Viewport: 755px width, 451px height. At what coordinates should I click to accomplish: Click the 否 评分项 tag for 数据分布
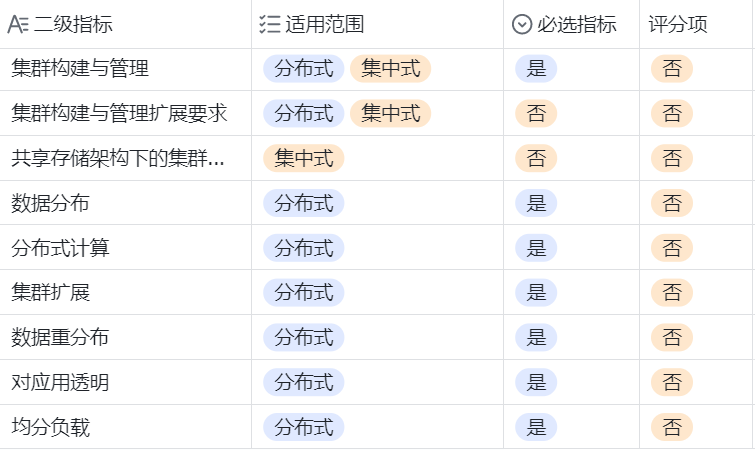pyautogui.click(x=672, y=204)
